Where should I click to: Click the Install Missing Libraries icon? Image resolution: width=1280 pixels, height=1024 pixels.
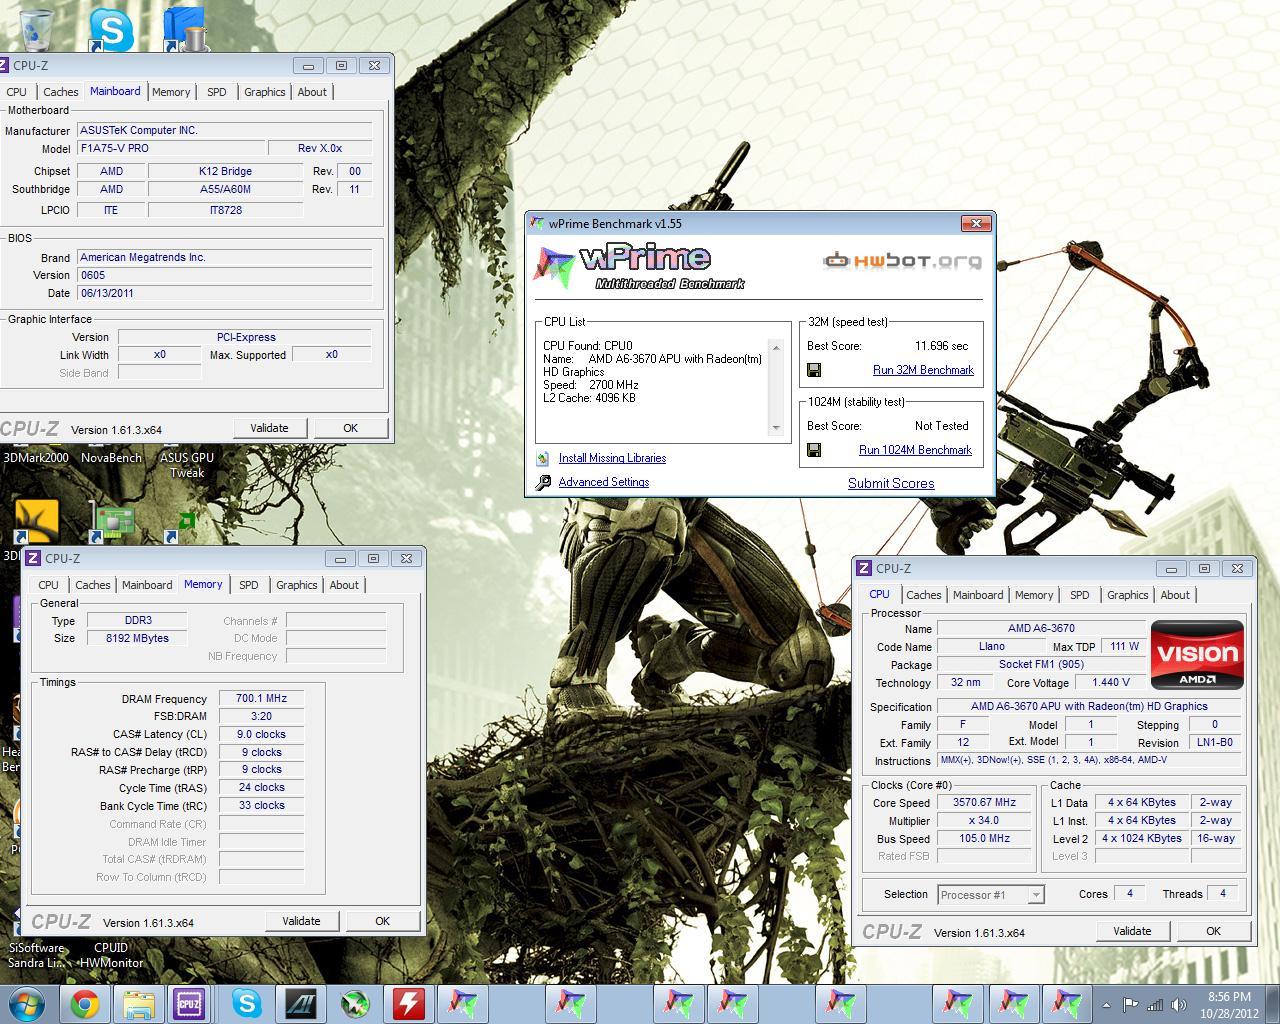(543, 458)
